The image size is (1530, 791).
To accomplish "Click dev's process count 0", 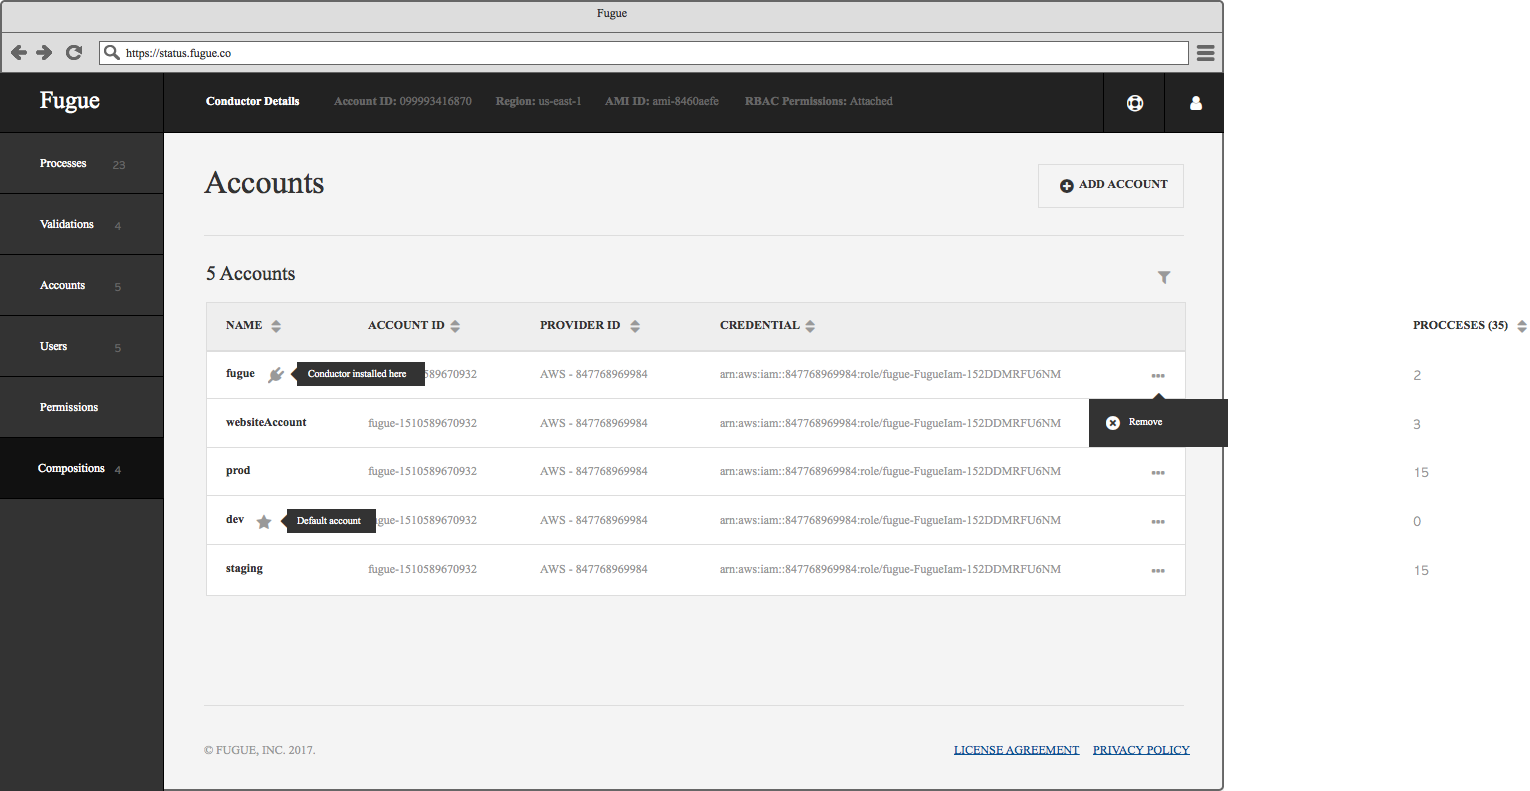I will (x=1417, y=522).
